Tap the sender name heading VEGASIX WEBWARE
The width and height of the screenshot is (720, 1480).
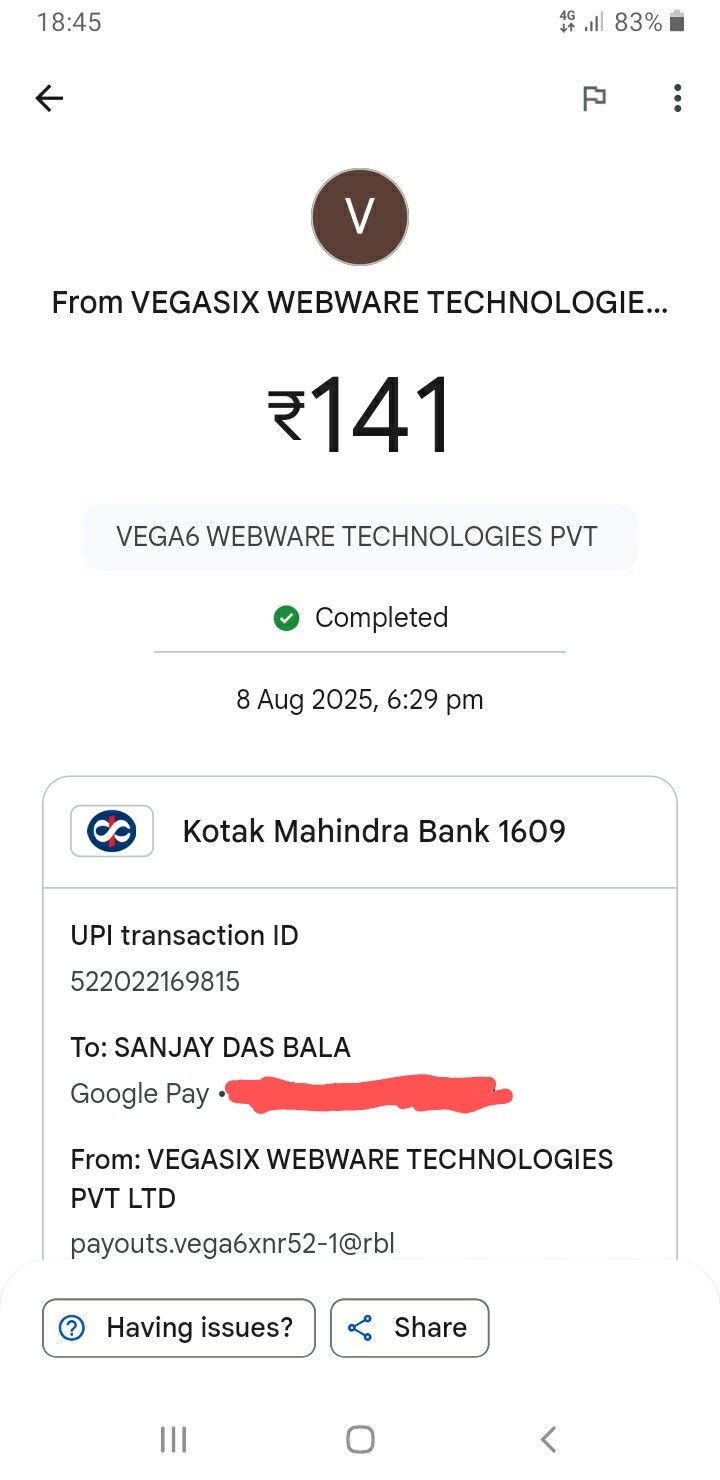tap(360, 302)
